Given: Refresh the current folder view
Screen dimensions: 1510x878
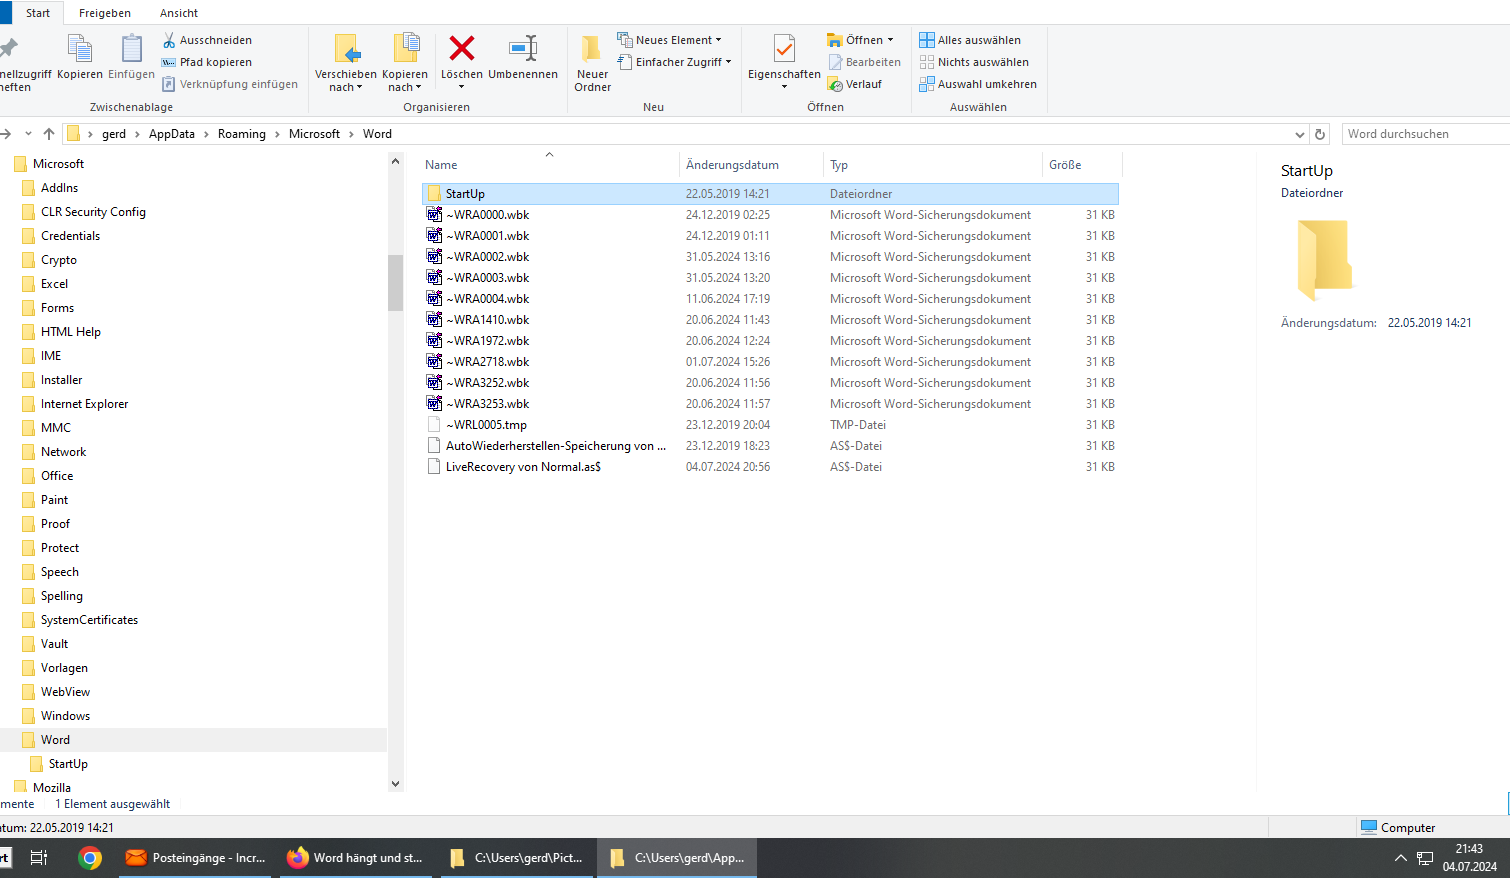Looking at the screenshot, I should click(1320, 134).
